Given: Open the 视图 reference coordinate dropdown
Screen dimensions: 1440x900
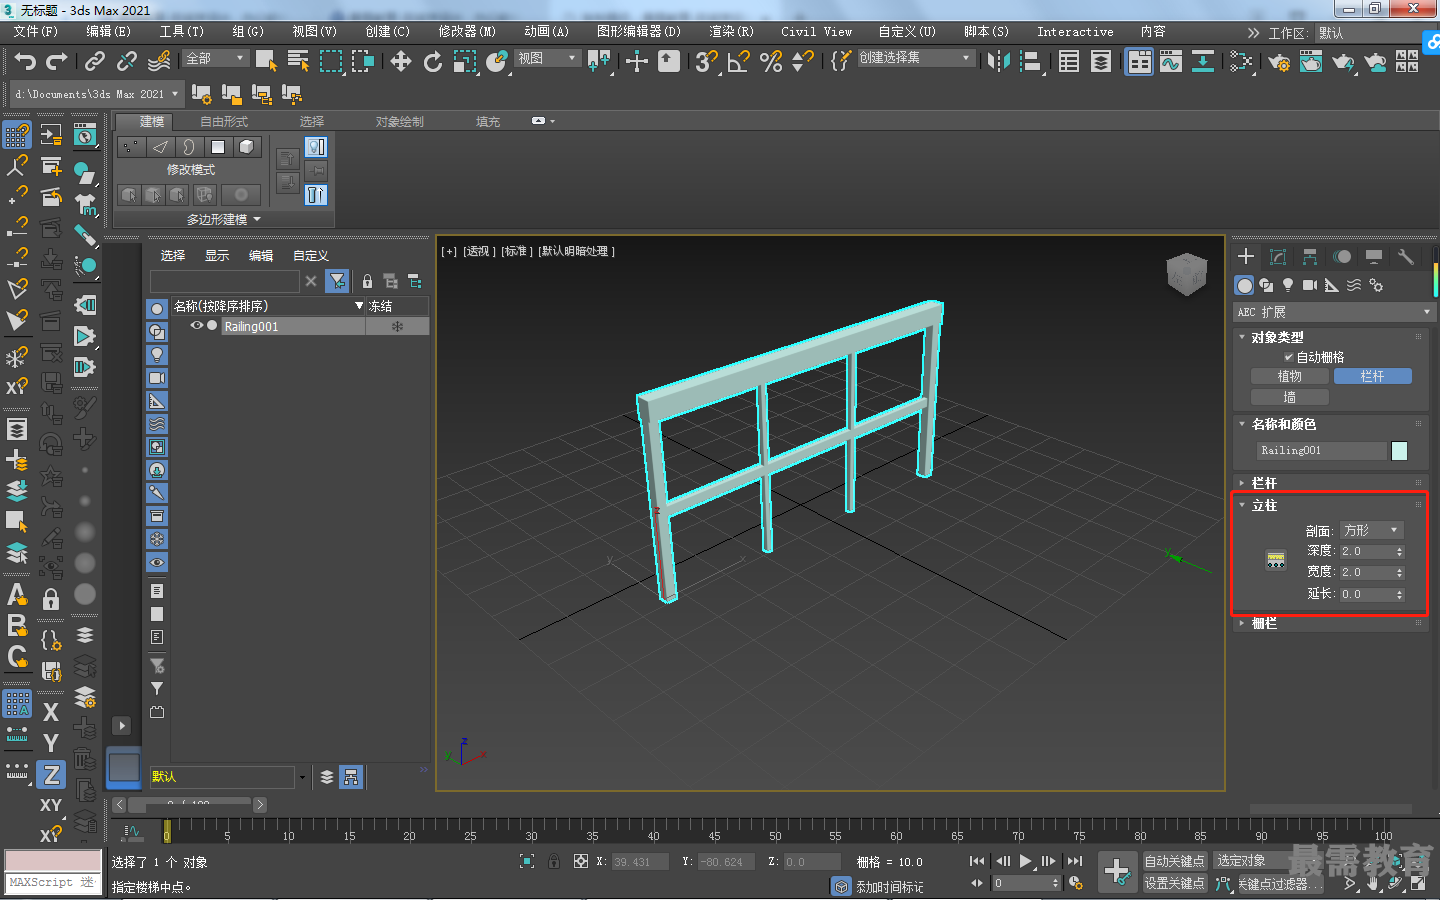Looking at the screenshot, I should [547, 59].
